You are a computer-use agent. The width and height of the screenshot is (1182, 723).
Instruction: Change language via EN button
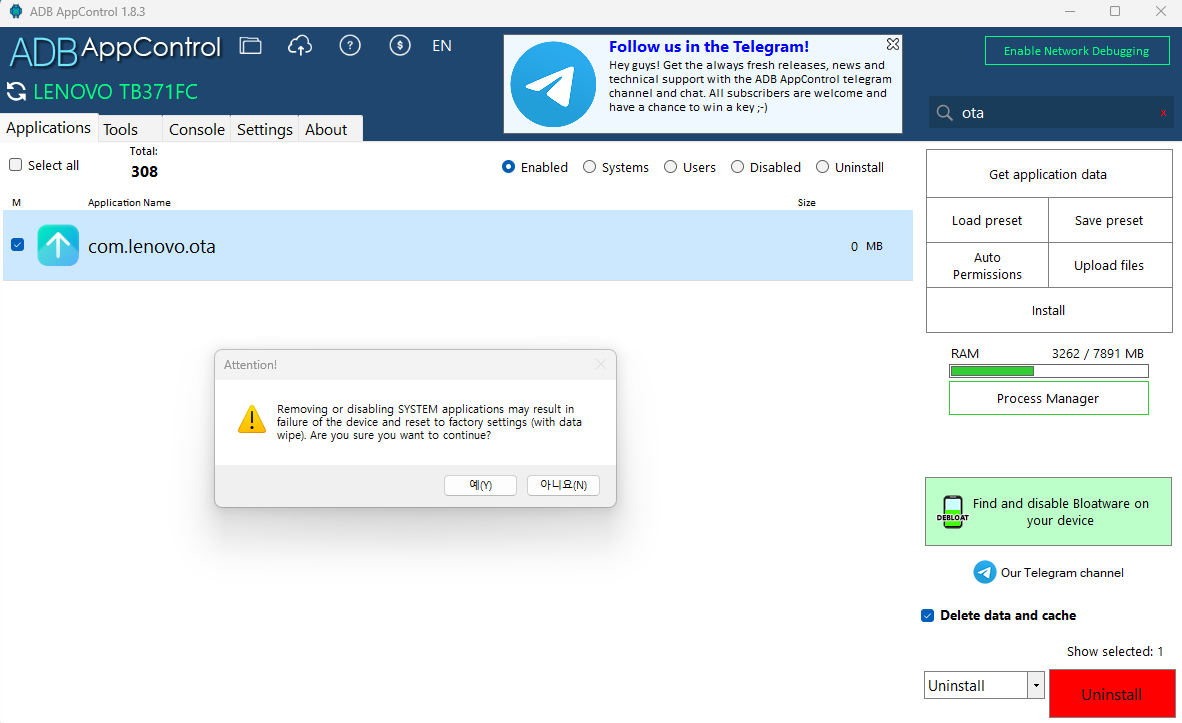tap(442, 46)
